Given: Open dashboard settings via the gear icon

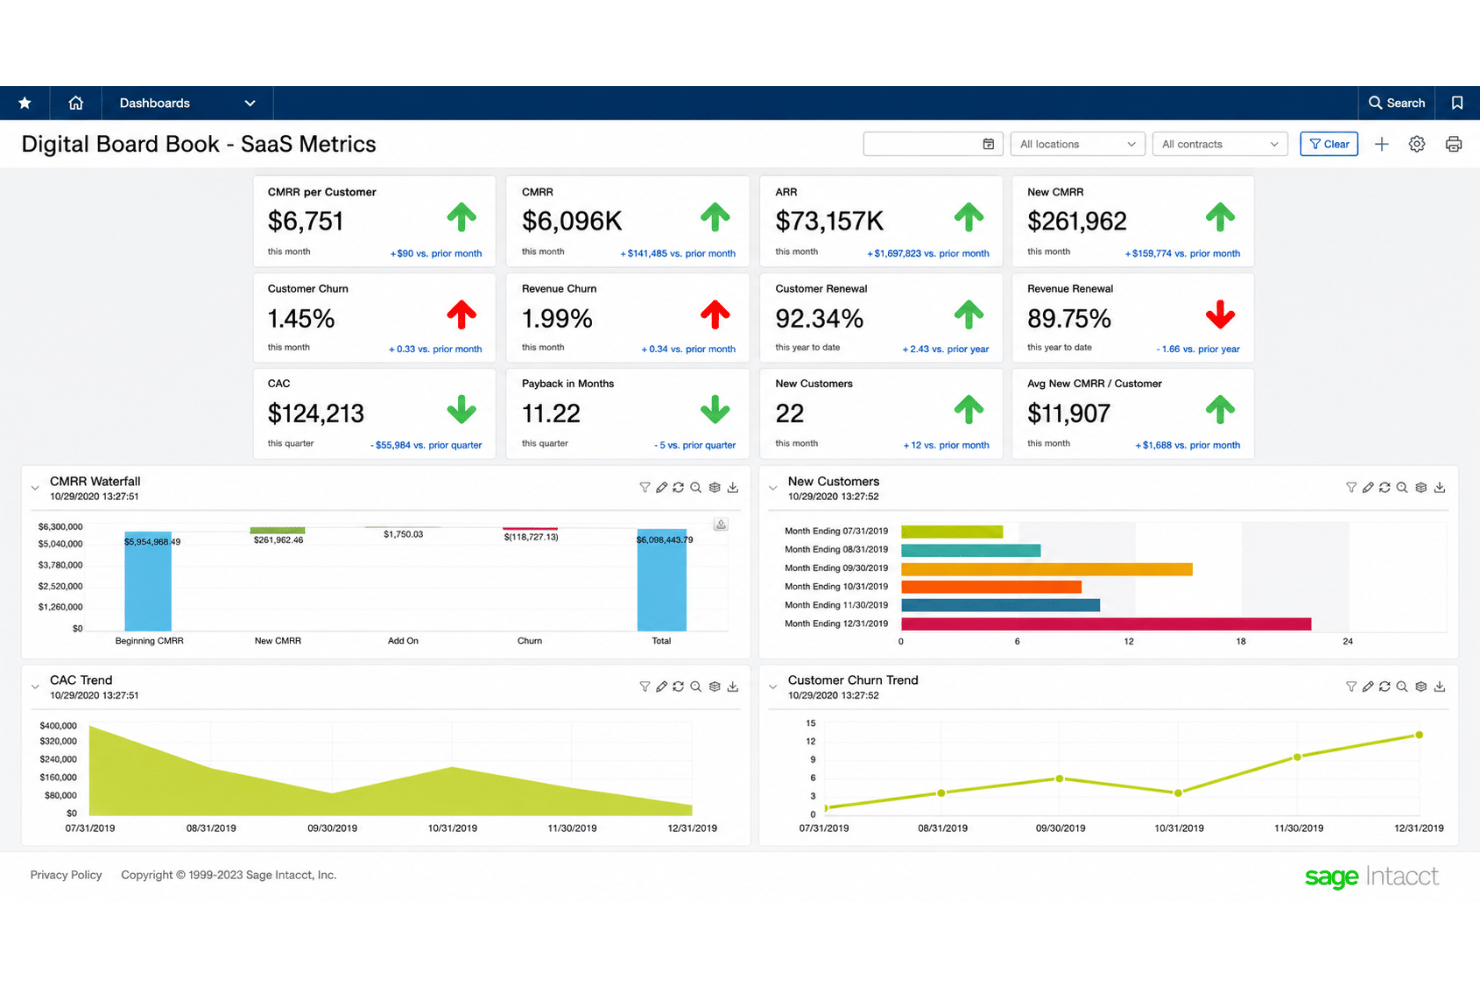Looking at the screenshot, I should tap(1417, 144).
